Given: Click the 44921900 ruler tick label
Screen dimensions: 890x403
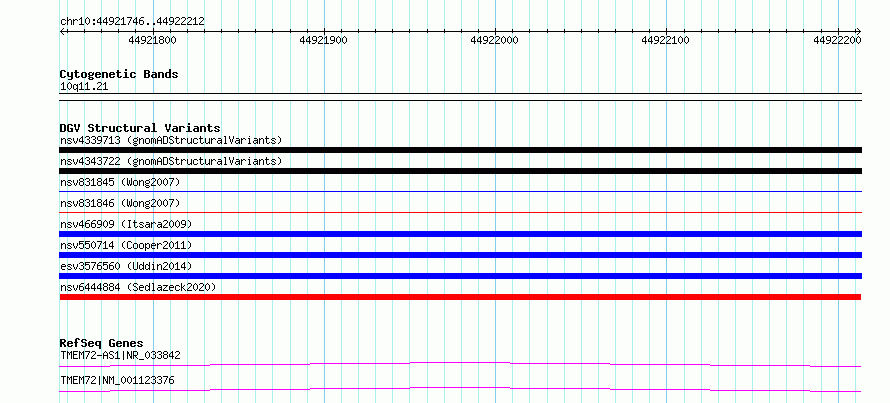Looking at the screenshot, I should click(324, 40).
